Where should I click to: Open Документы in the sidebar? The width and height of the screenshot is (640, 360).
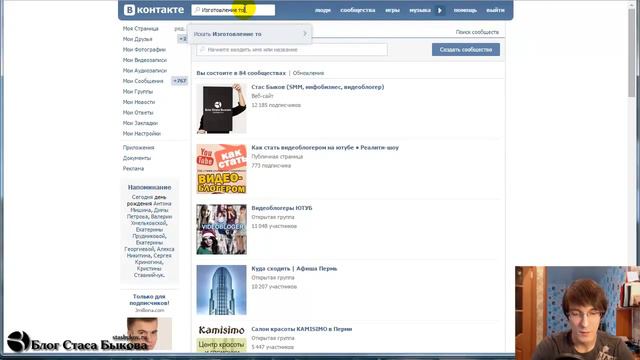137,158
